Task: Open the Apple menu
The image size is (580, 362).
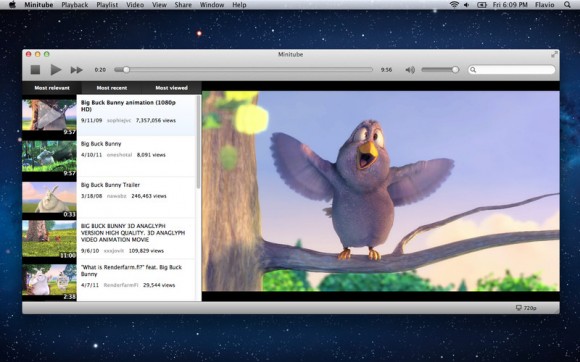Action: (x=12, y=4)
